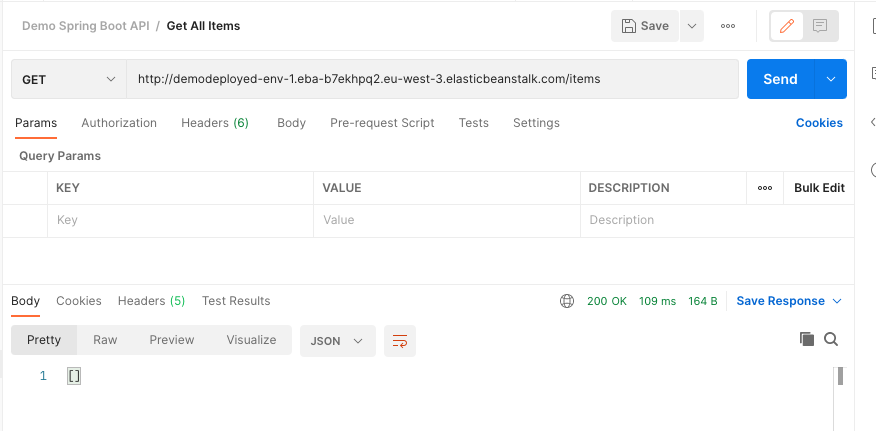Click line number 1 in response
876x431 pixels.
tap(43, 376)
